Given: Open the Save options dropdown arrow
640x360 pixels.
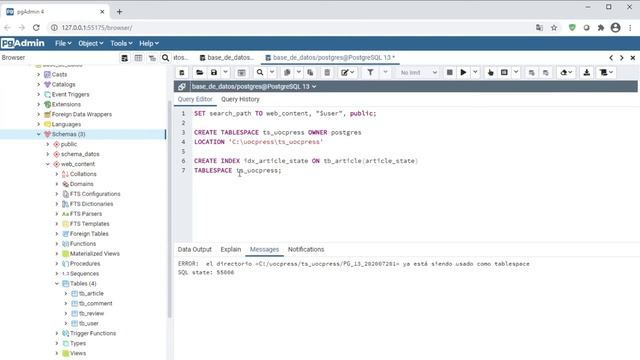Looking at the screenshot, I should [x=225, y=72].
